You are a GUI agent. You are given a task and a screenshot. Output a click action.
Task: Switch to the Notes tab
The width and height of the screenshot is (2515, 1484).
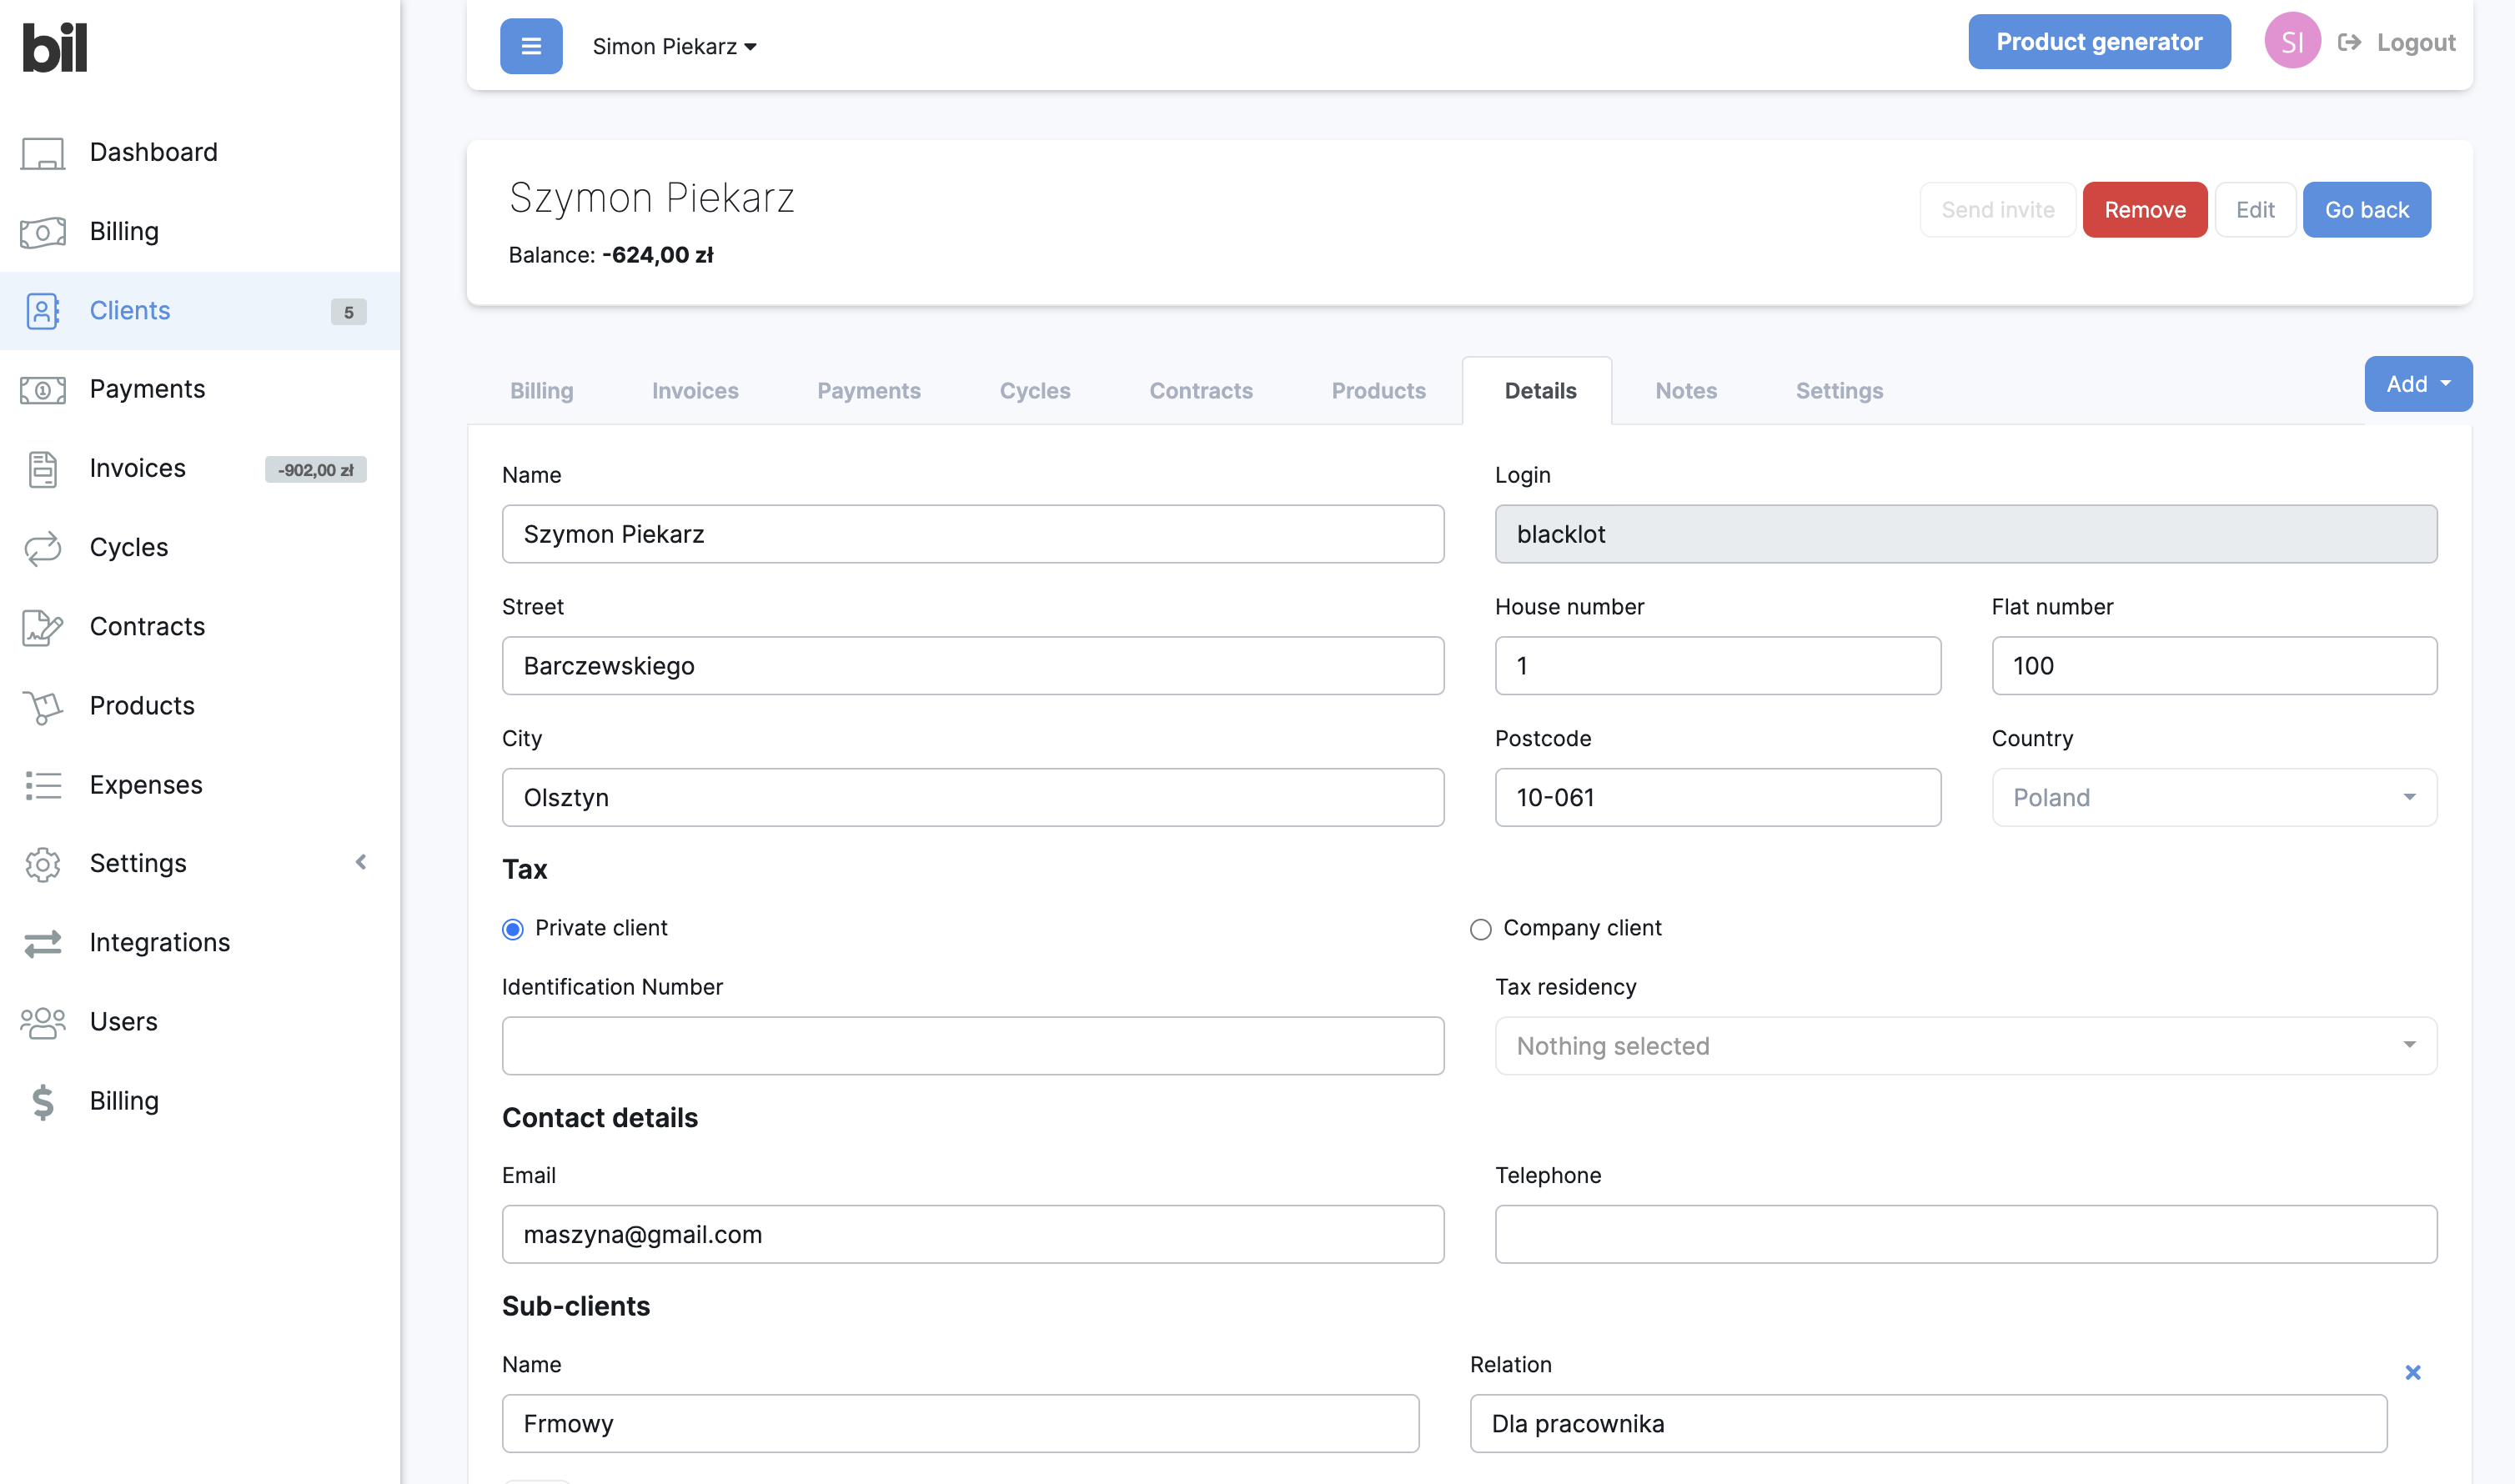1685,391
